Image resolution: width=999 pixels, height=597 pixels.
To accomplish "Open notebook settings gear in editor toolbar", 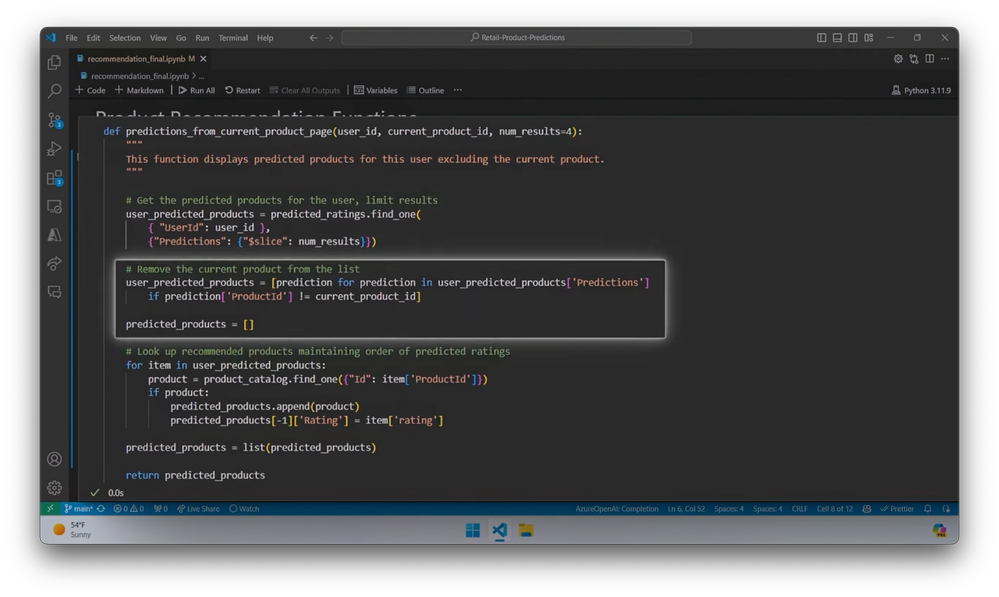I will click(x=898, y=59).
